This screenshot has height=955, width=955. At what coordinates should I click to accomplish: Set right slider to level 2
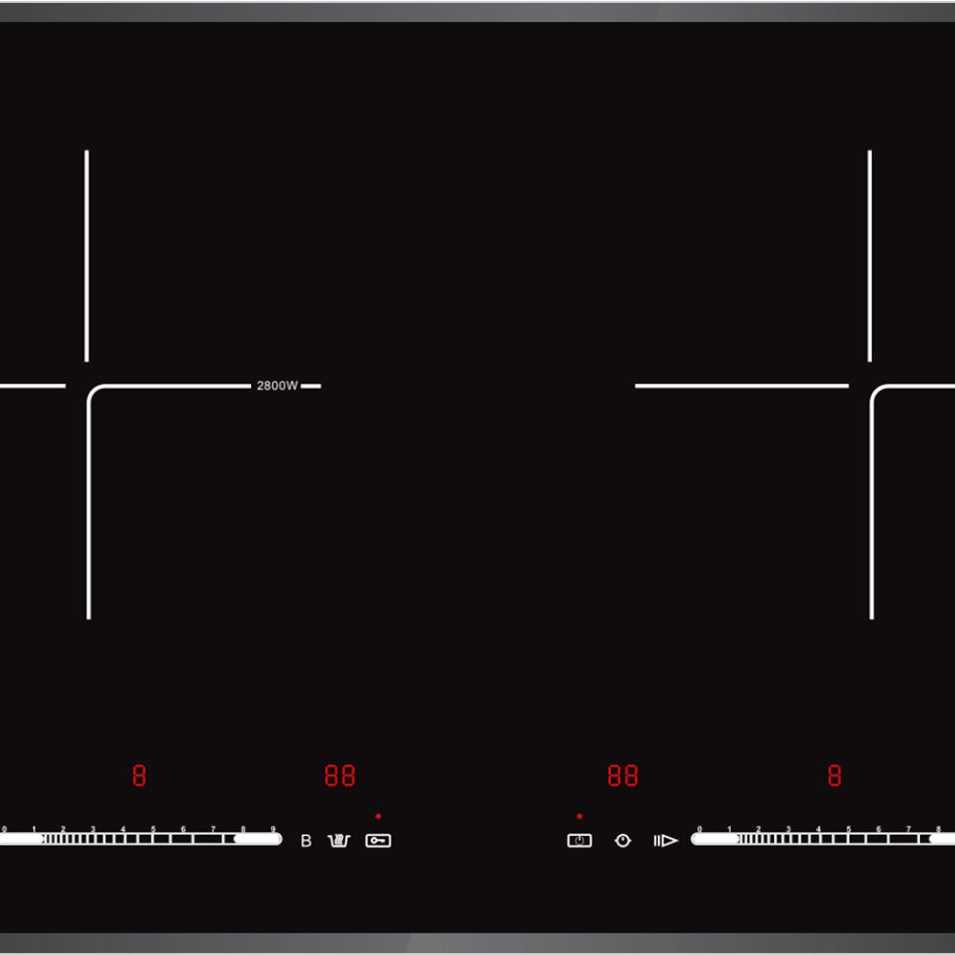pos(758,840)
